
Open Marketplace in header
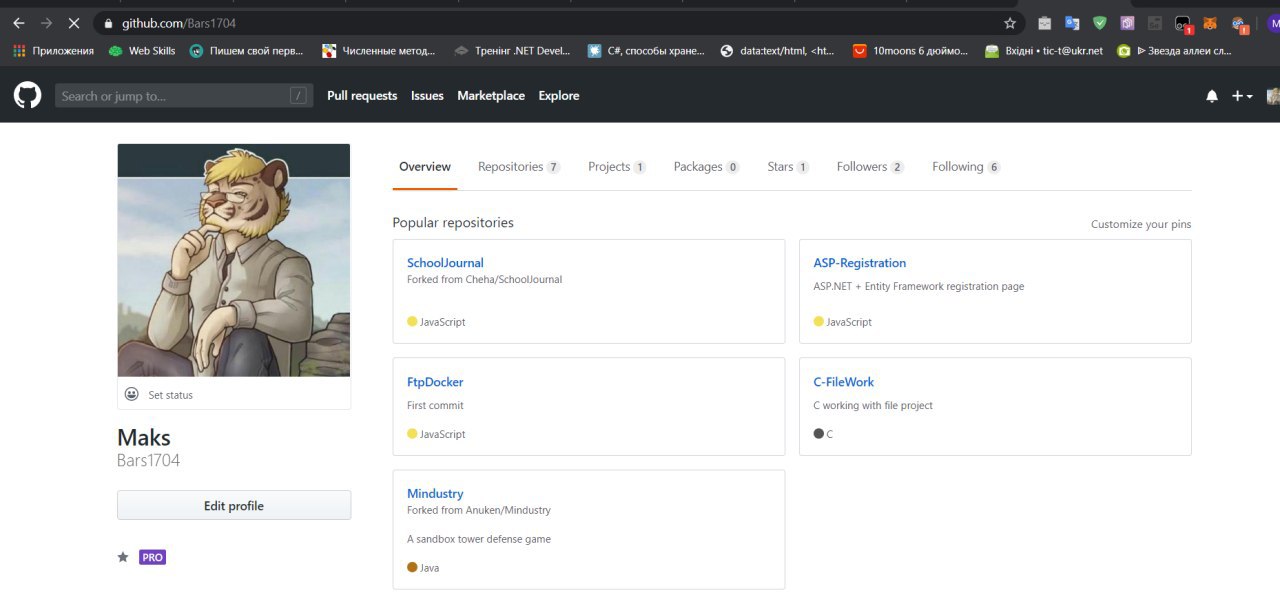pos(491,96)
